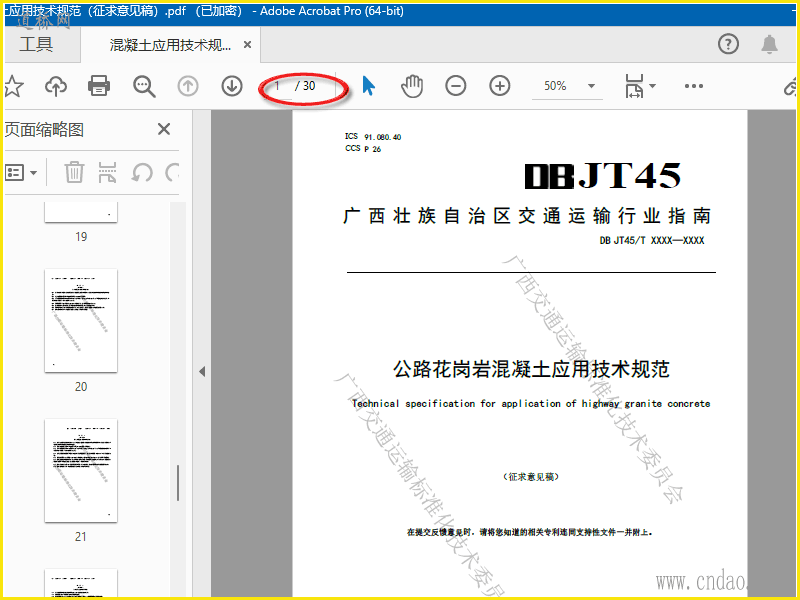This screenshot has width=800, height=600.
Task: Choose the selection arrow tool
Action: click(x=368, y=86)
